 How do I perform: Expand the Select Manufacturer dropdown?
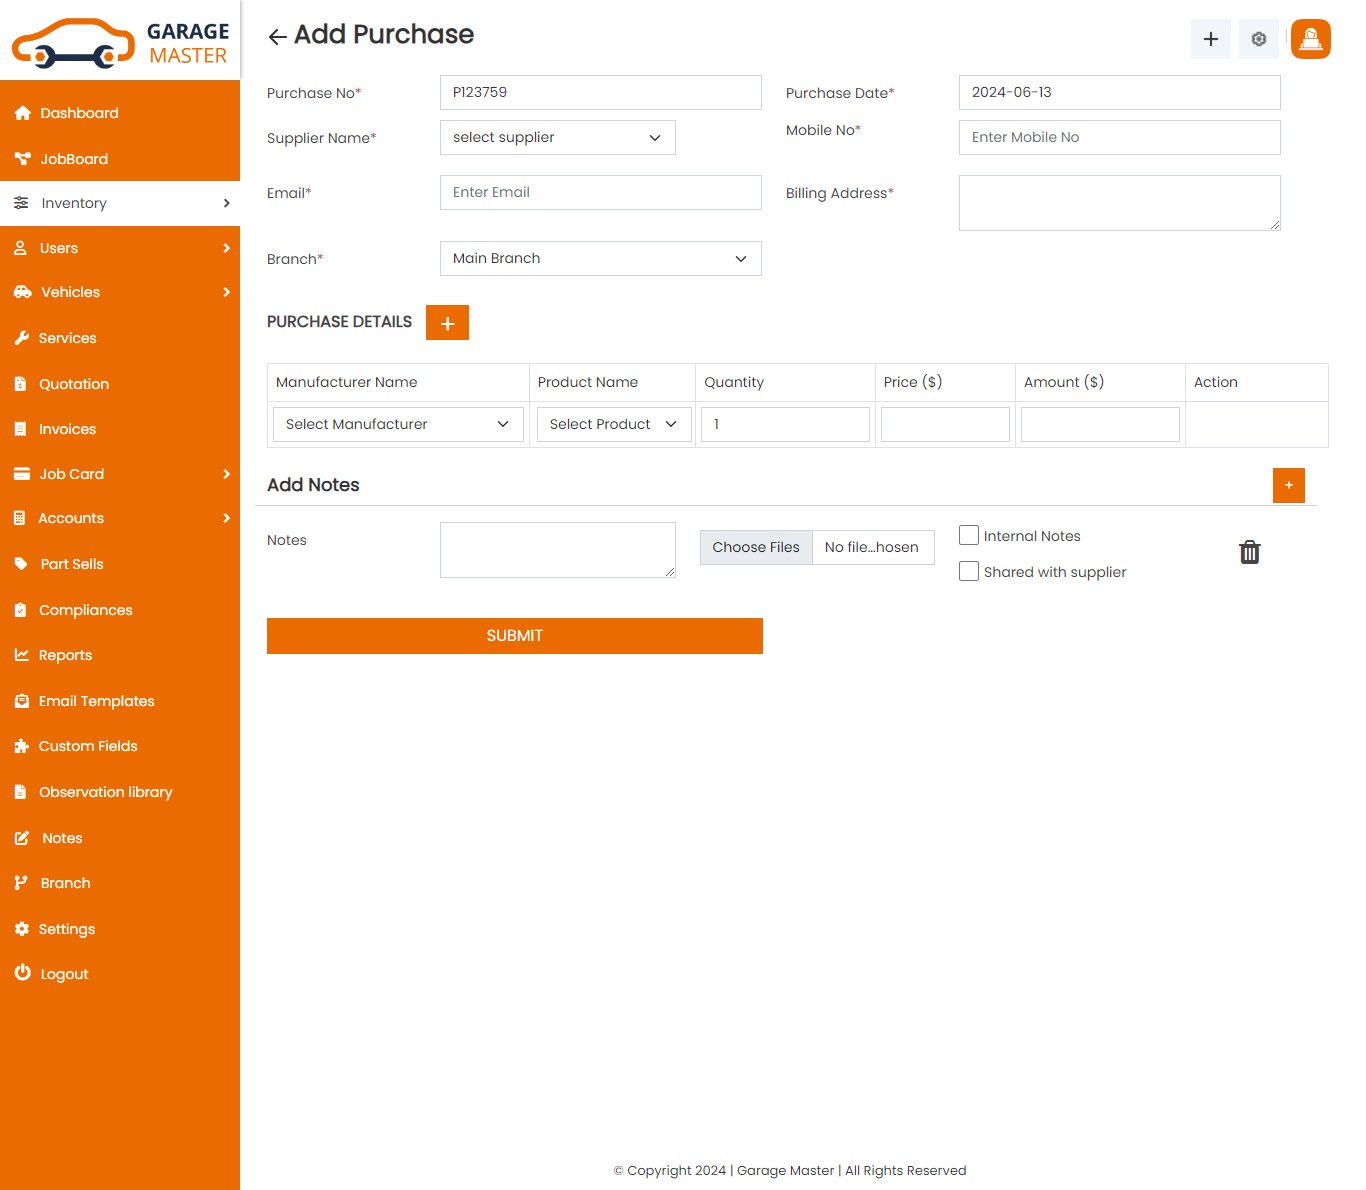[x=398, y=425]
